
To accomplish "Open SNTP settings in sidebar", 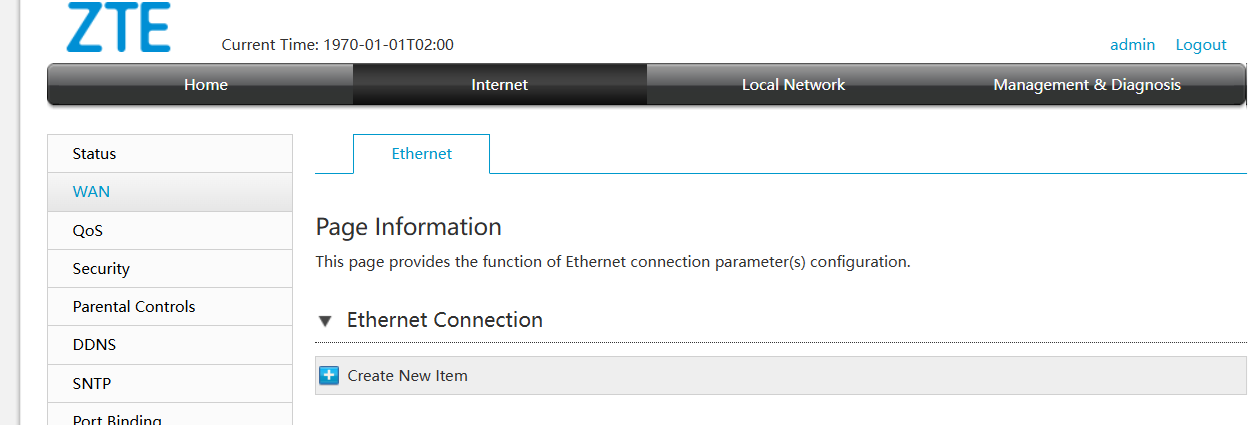I will 92,384.
